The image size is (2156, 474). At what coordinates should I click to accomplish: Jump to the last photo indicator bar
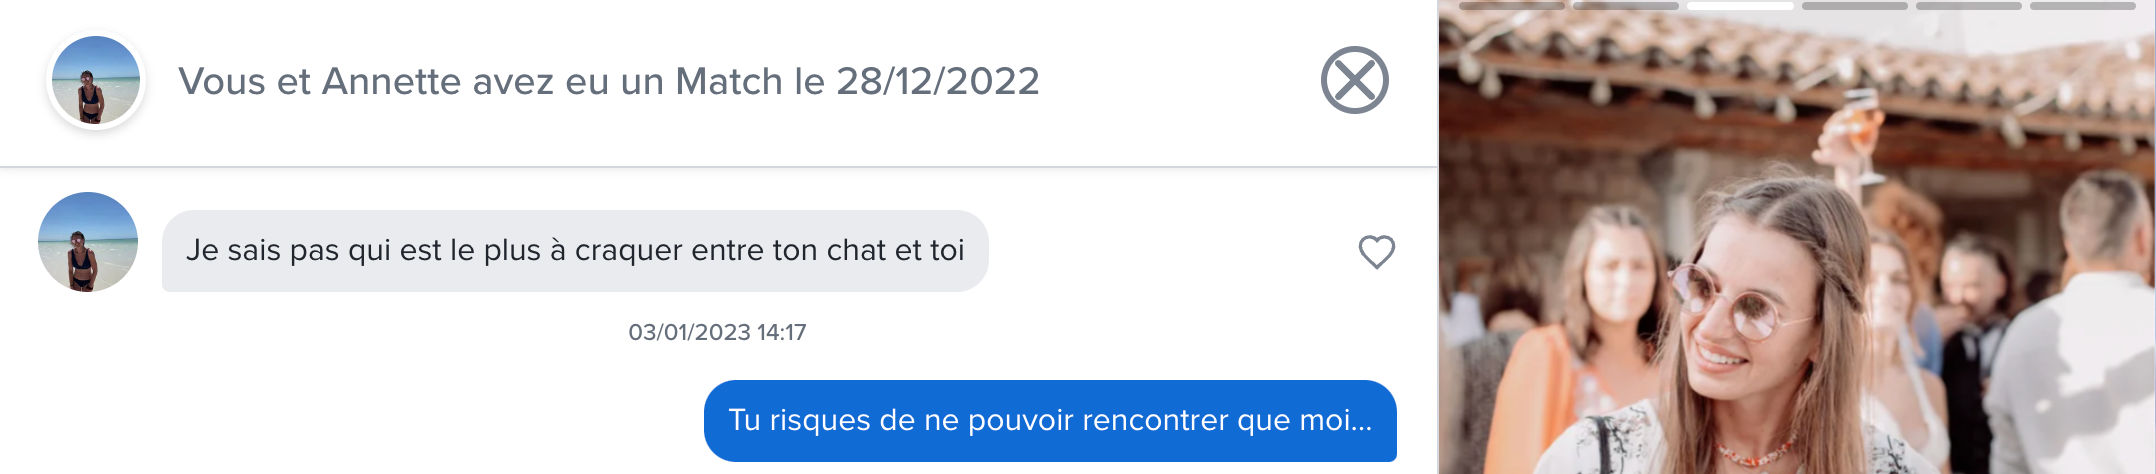pyautogui.click(x=2082, y=6)
